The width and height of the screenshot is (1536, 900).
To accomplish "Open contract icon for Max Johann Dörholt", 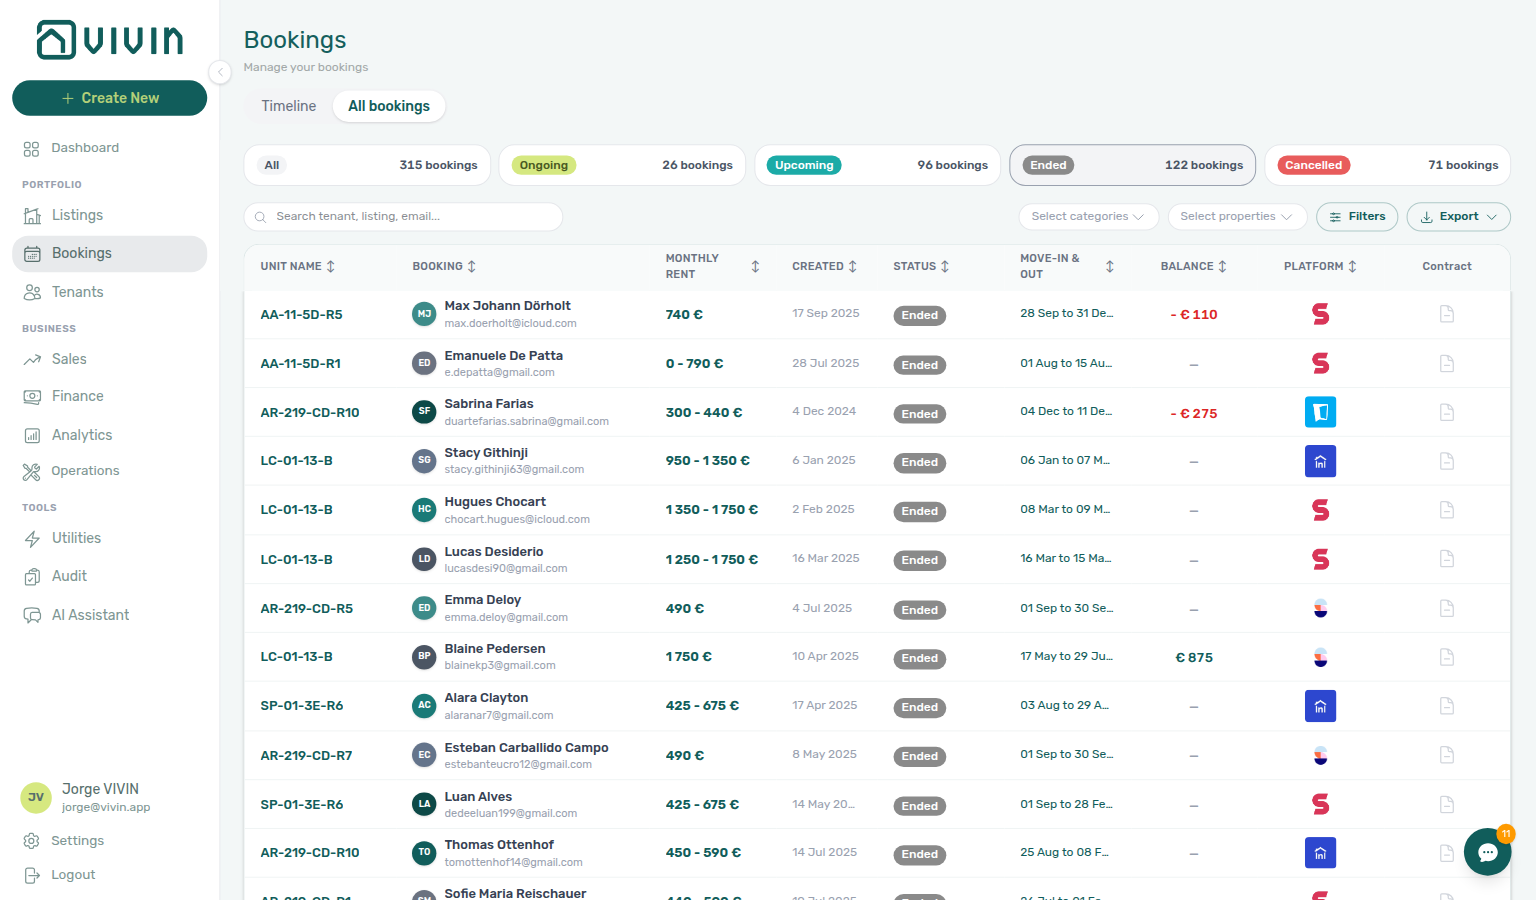I will pos(1446,314).
